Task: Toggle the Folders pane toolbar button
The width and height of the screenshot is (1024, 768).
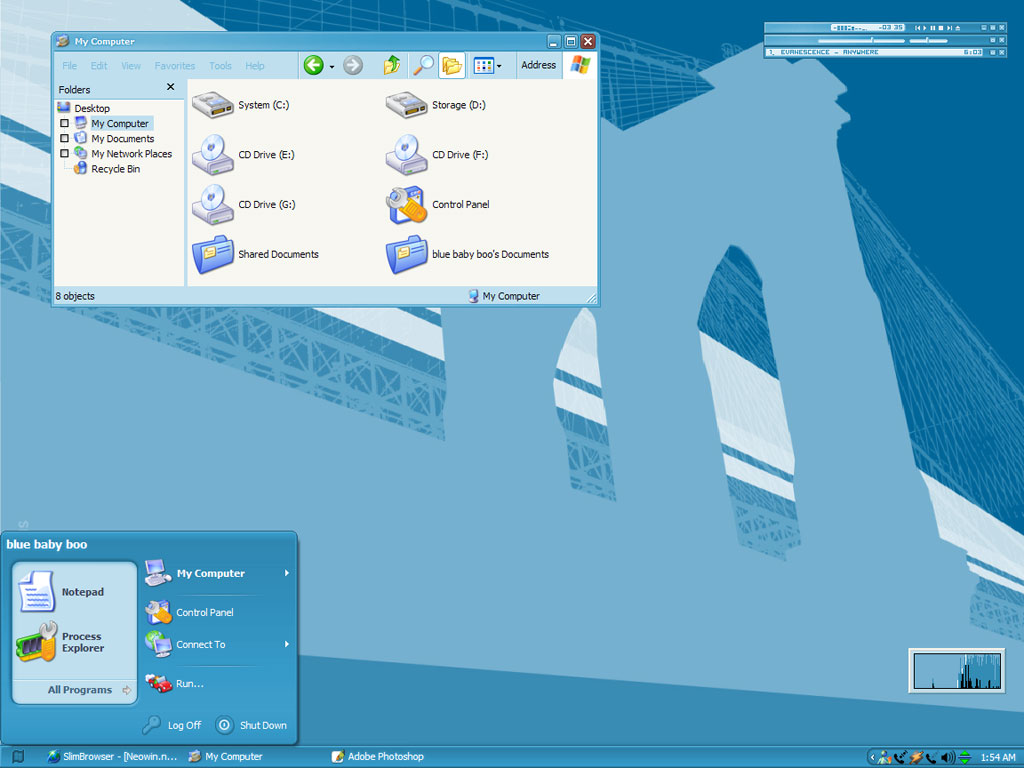Action: [x=452, y=66]
